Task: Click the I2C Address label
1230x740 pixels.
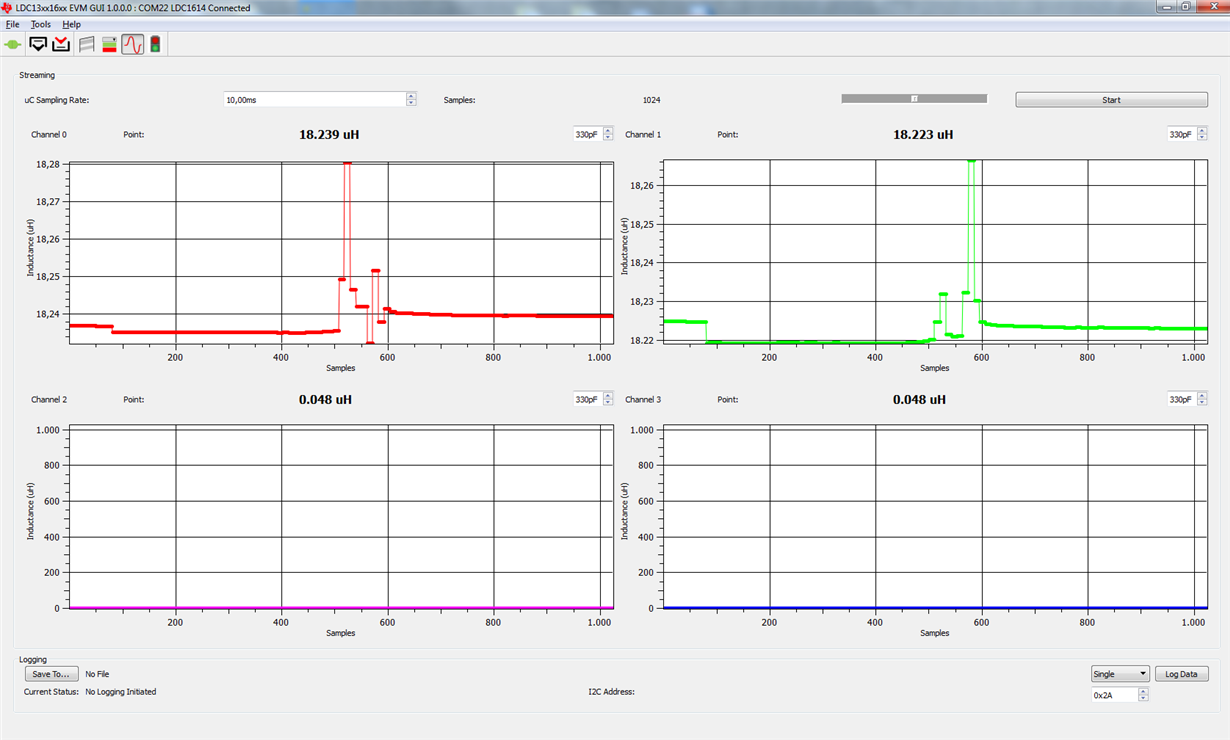Action: [x=611, y=691]
